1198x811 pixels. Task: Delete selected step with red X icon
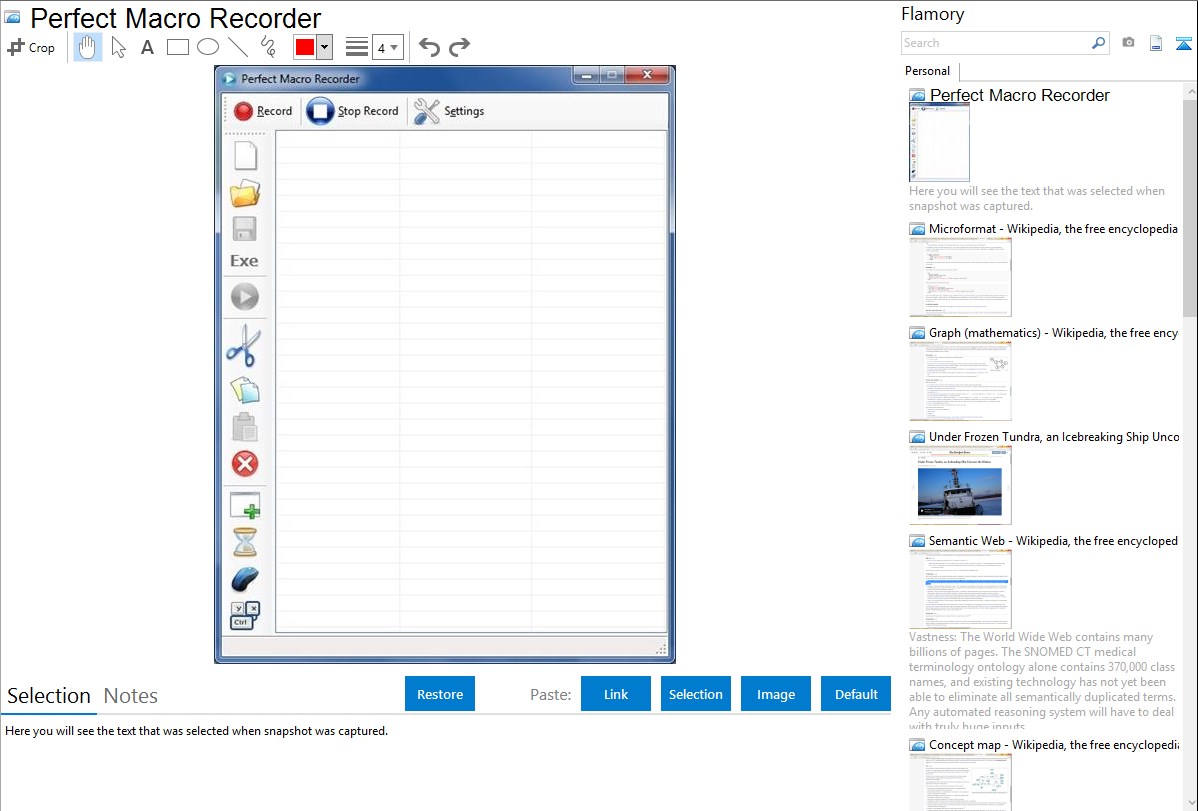(x=244, y=464)
